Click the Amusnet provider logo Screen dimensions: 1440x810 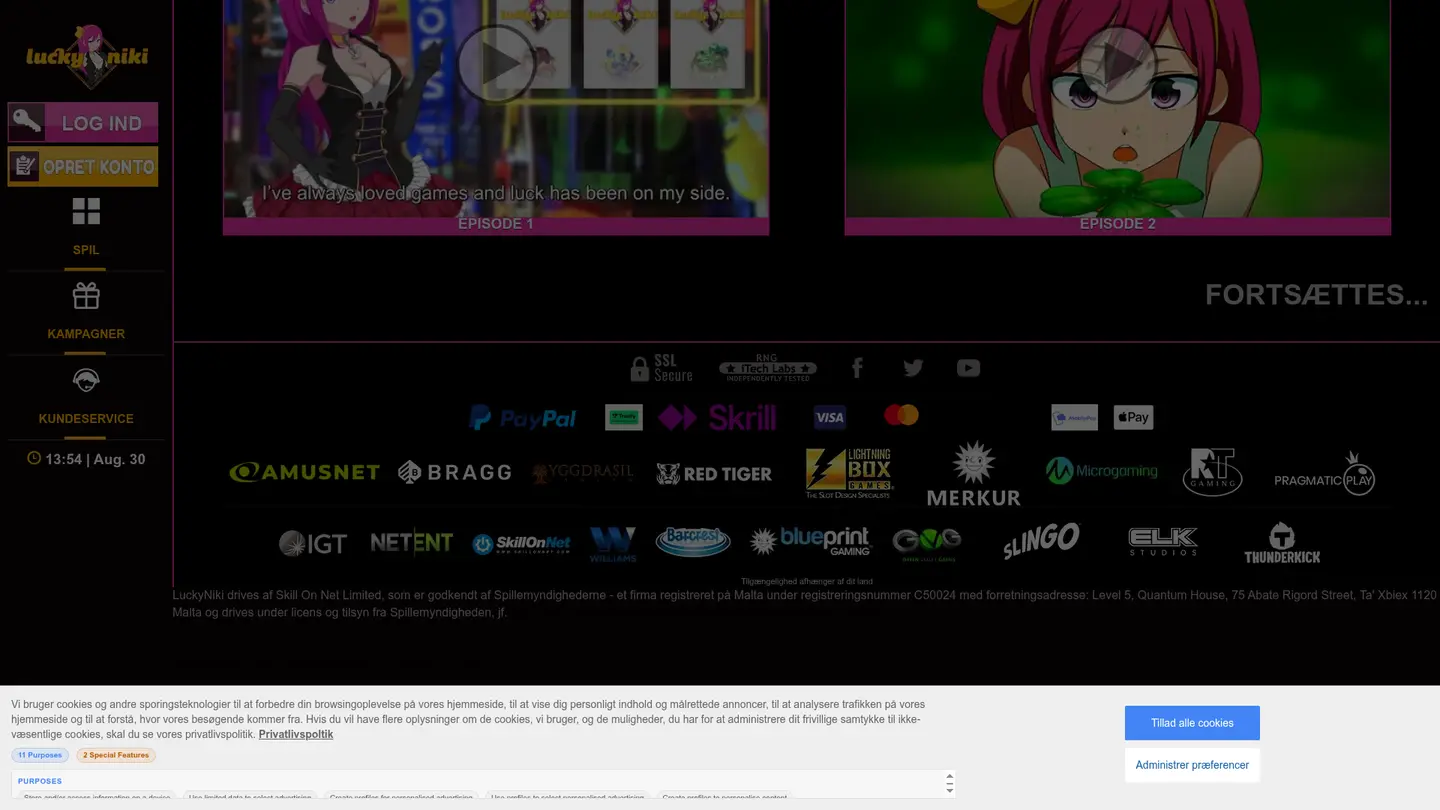pos(304,472)
